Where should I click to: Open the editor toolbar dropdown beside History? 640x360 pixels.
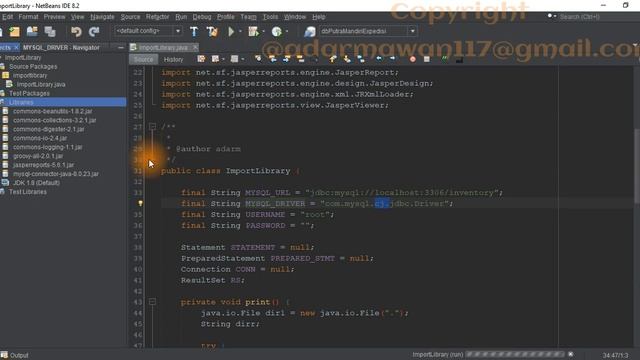tap(223, 60)
